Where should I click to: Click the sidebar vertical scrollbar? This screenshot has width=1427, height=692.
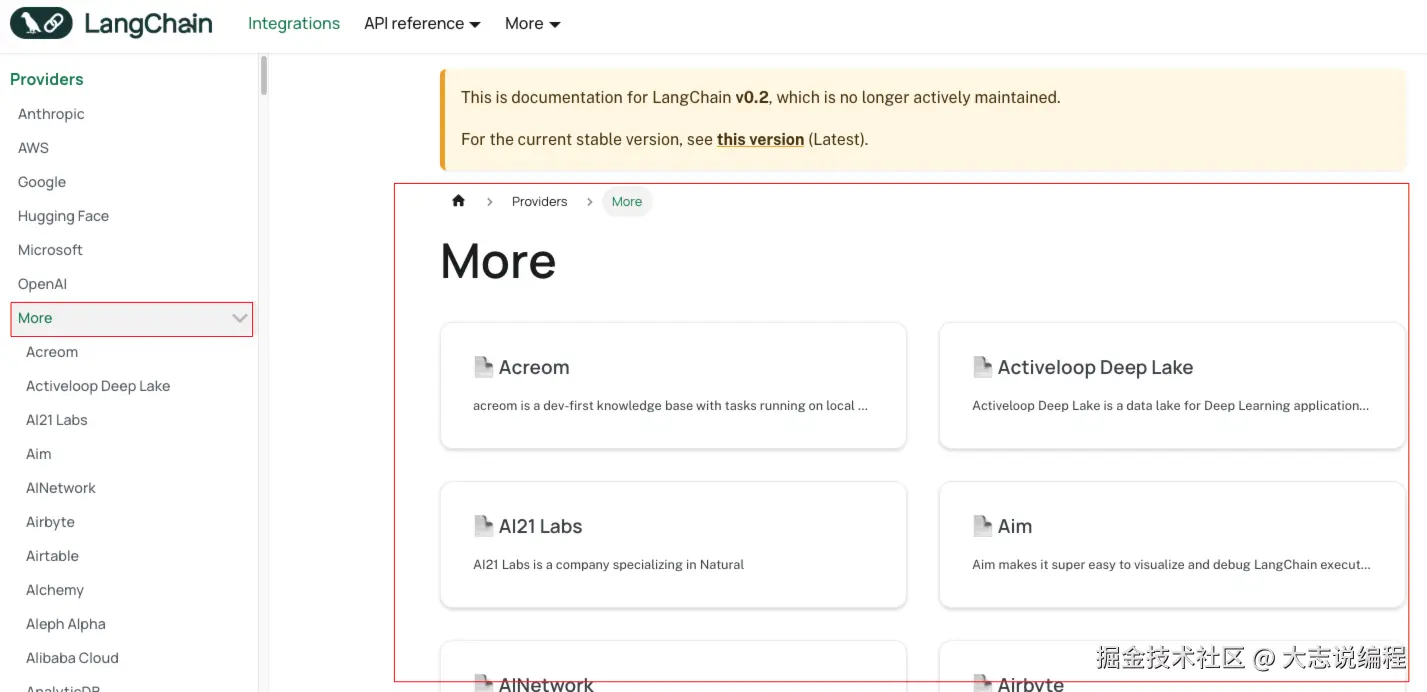click(264, 76)
